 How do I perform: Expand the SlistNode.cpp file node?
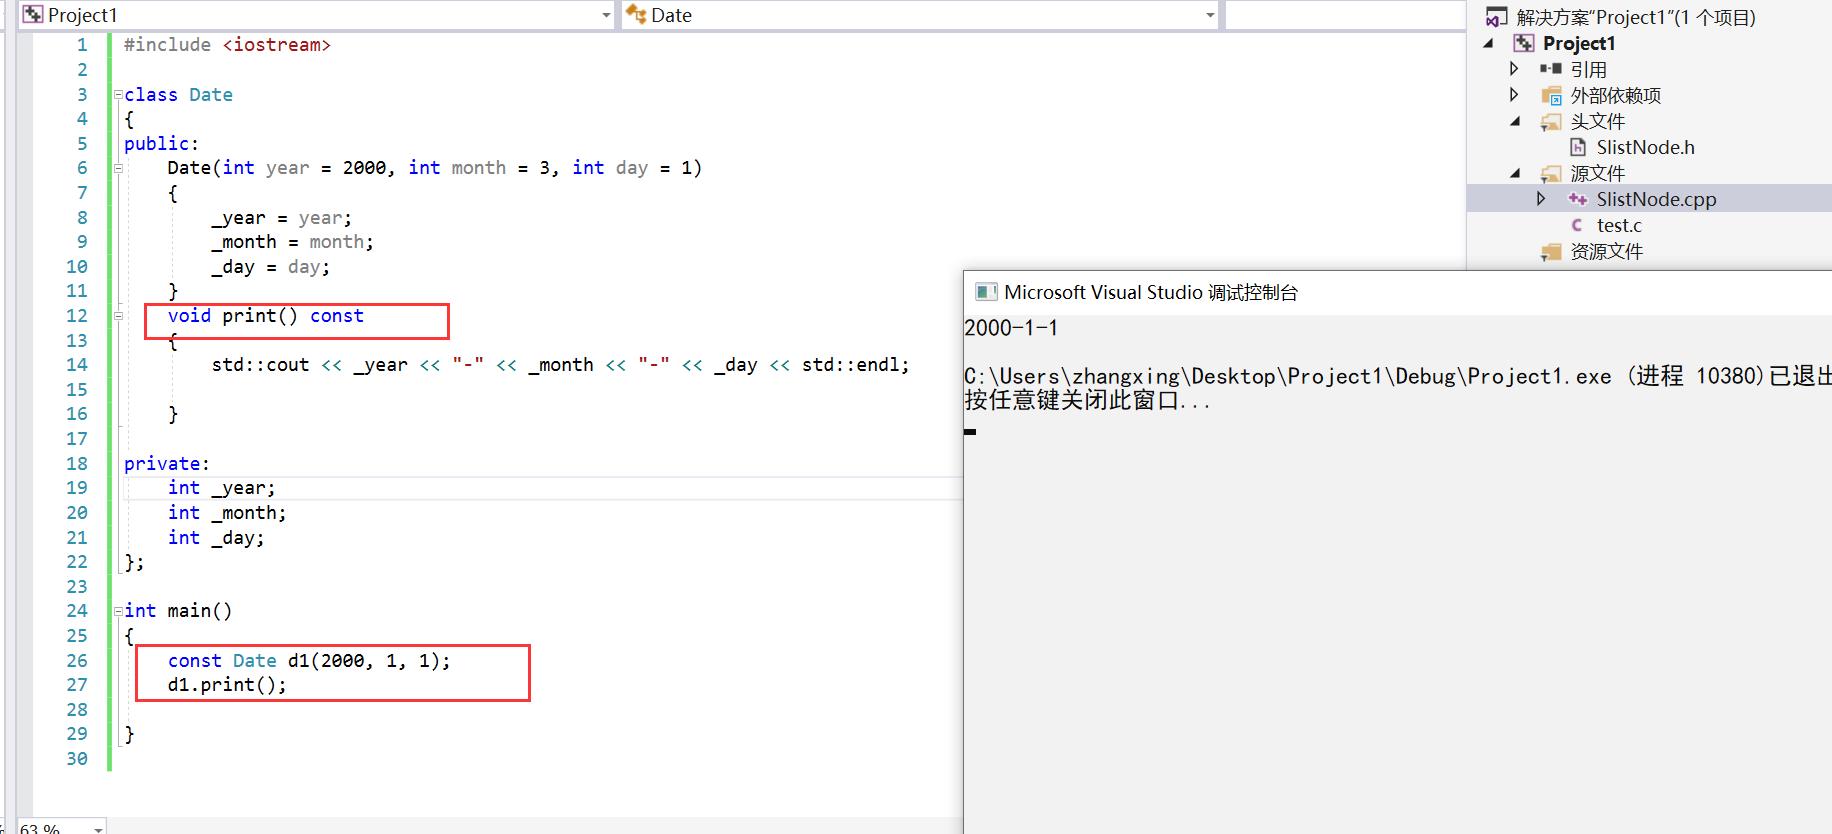(1541, 199)
